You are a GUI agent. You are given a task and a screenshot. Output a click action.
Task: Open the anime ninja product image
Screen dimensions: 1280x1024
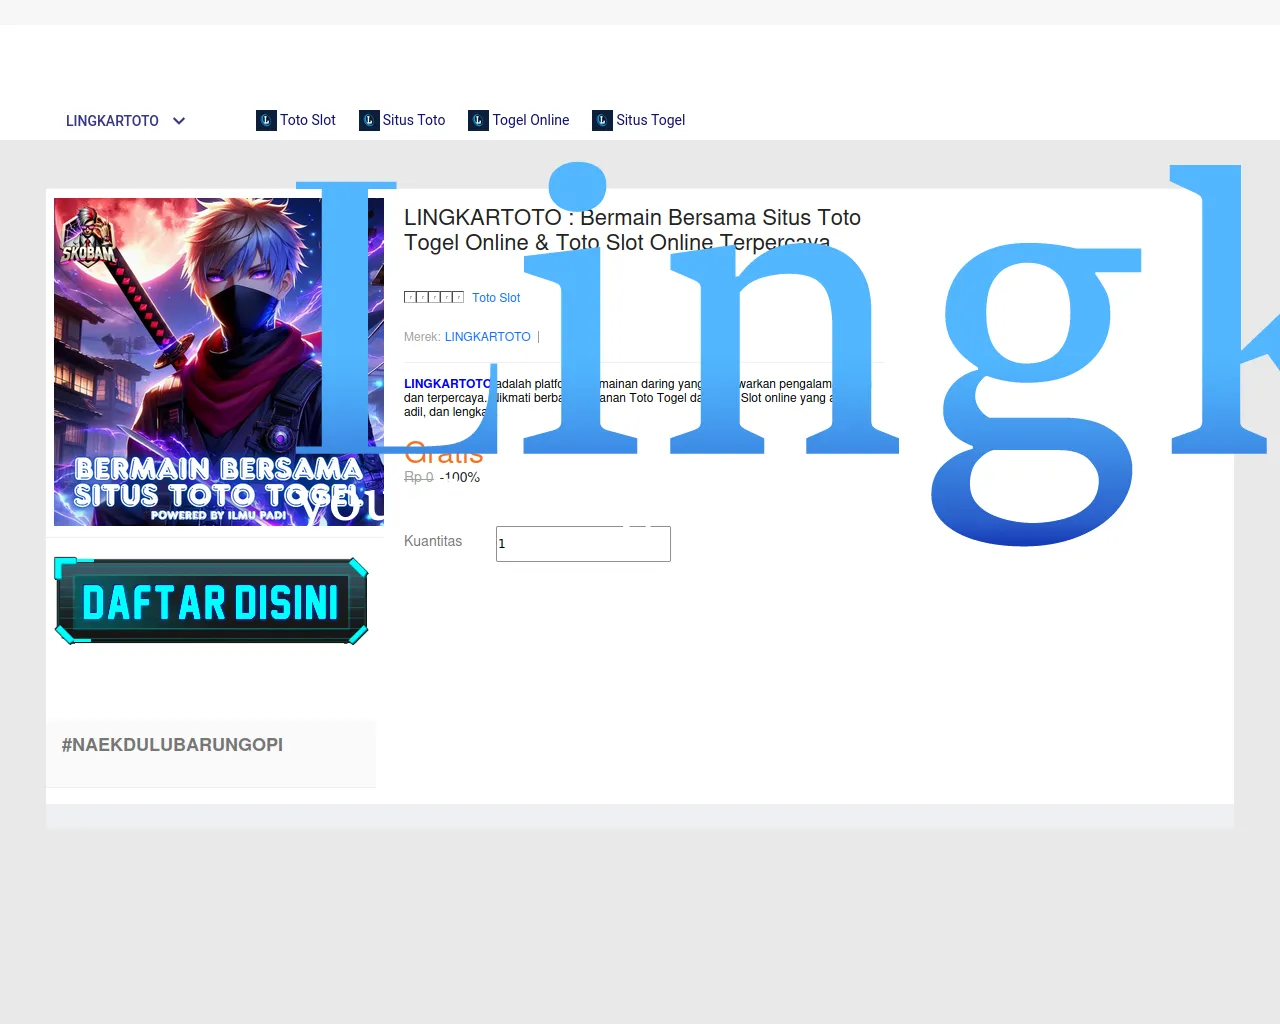219,362
